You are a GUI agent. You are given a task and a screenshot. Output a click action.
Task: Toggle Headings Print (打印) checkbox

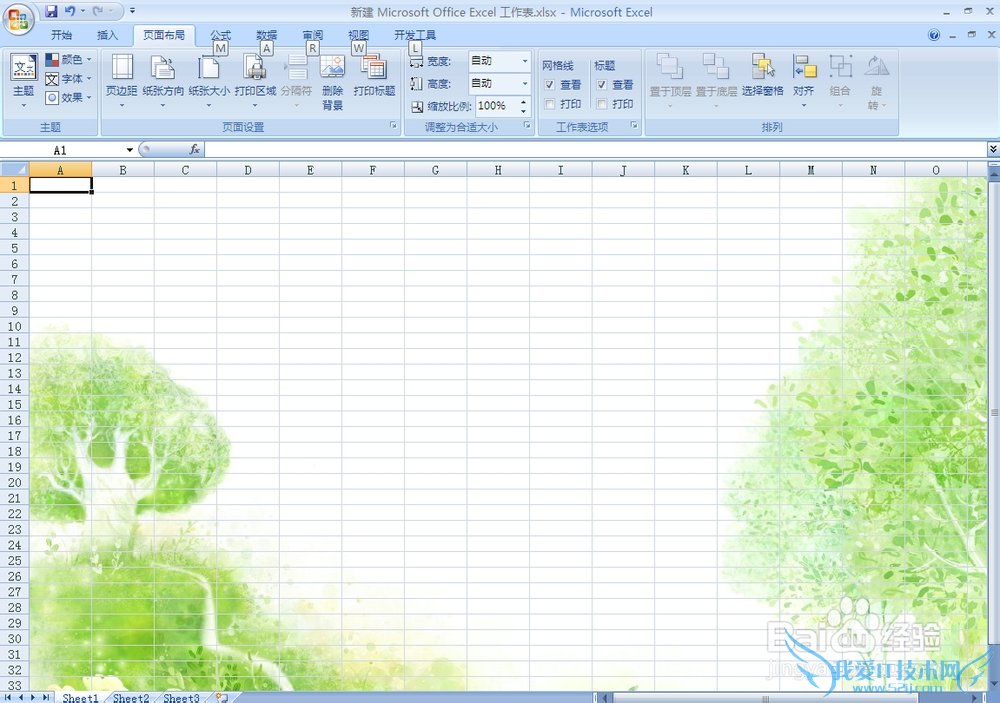(x=601, y=104)
